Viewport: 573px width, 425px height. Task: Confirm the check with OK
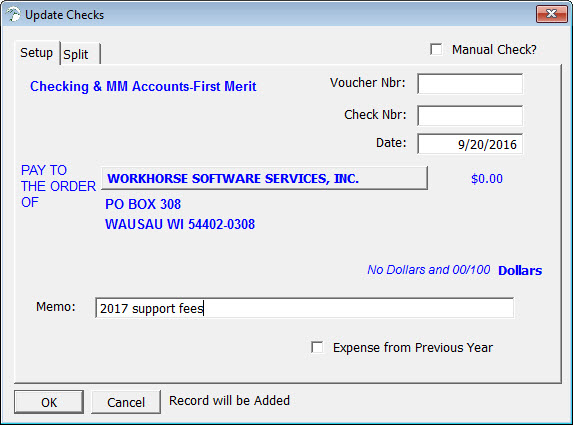[x=49, y=402]
